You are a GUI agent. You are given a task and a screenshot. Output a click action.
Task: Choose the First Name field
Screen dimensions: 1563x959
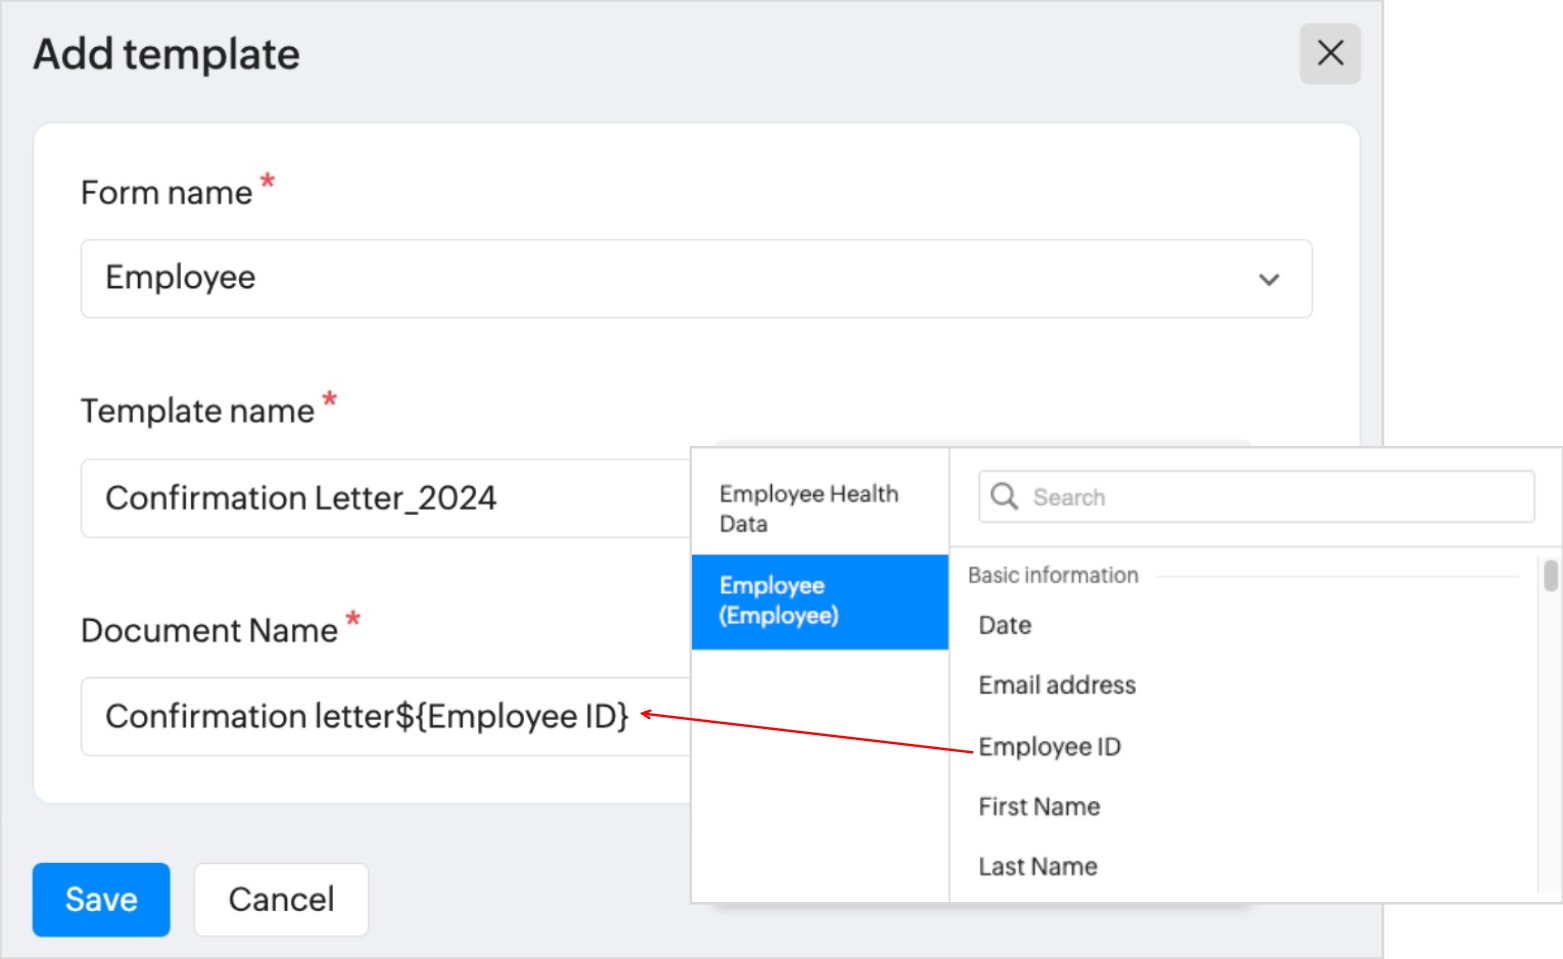(1039, 807)
